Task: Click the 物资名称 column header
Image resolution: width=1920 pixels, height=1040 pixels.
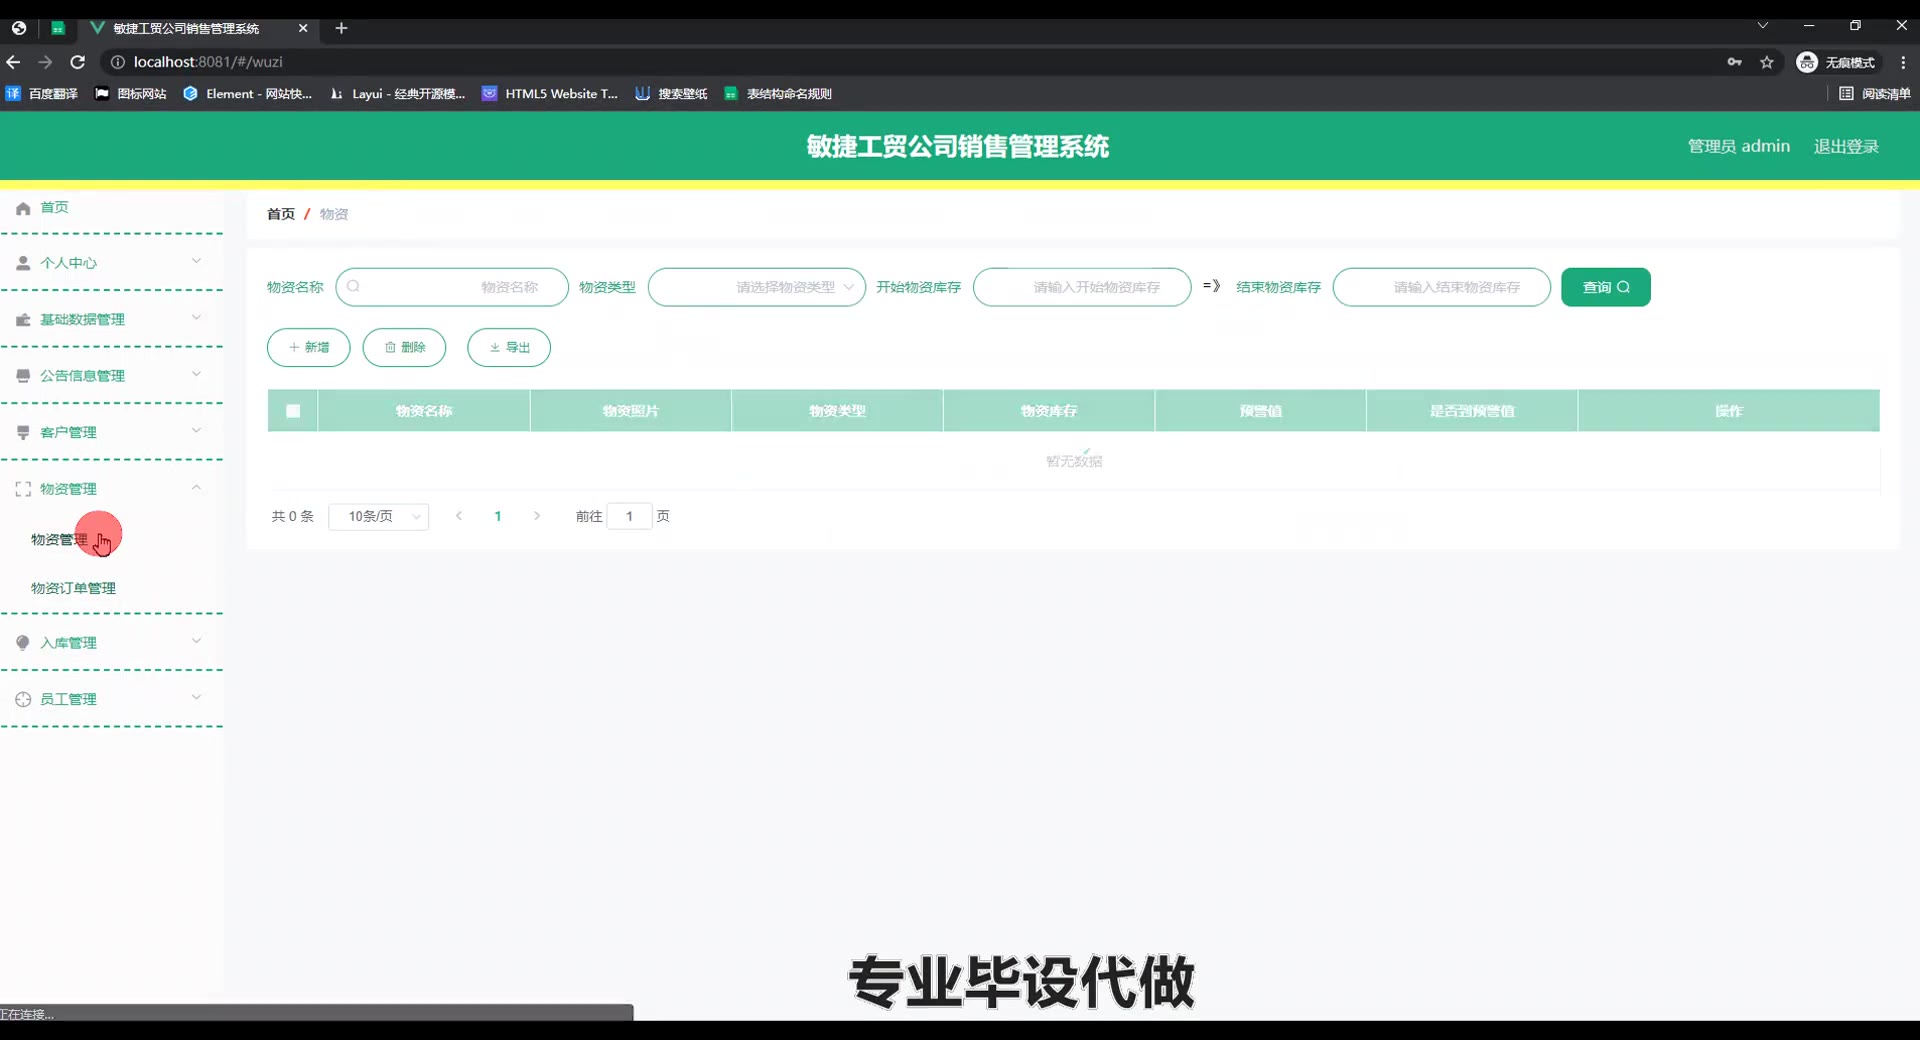Action: (x=424, y=411)
